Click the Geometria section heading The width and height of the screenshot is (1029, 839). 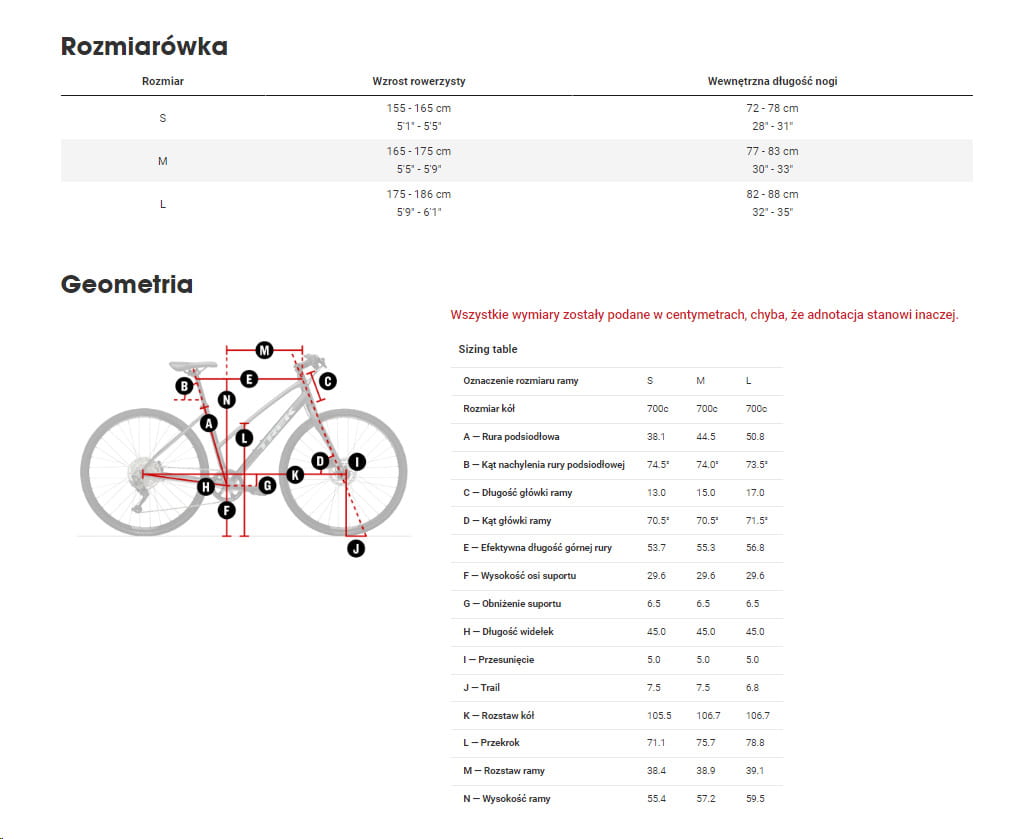[x=127, y=284]
